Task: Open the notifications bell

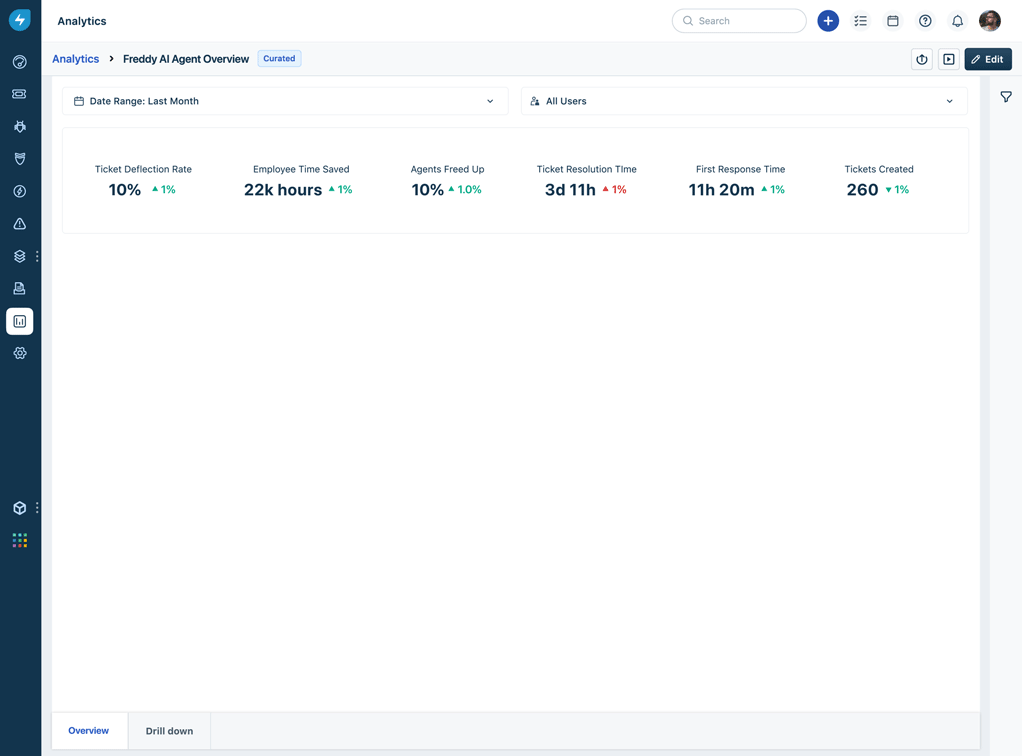Action: coord(957,20)
